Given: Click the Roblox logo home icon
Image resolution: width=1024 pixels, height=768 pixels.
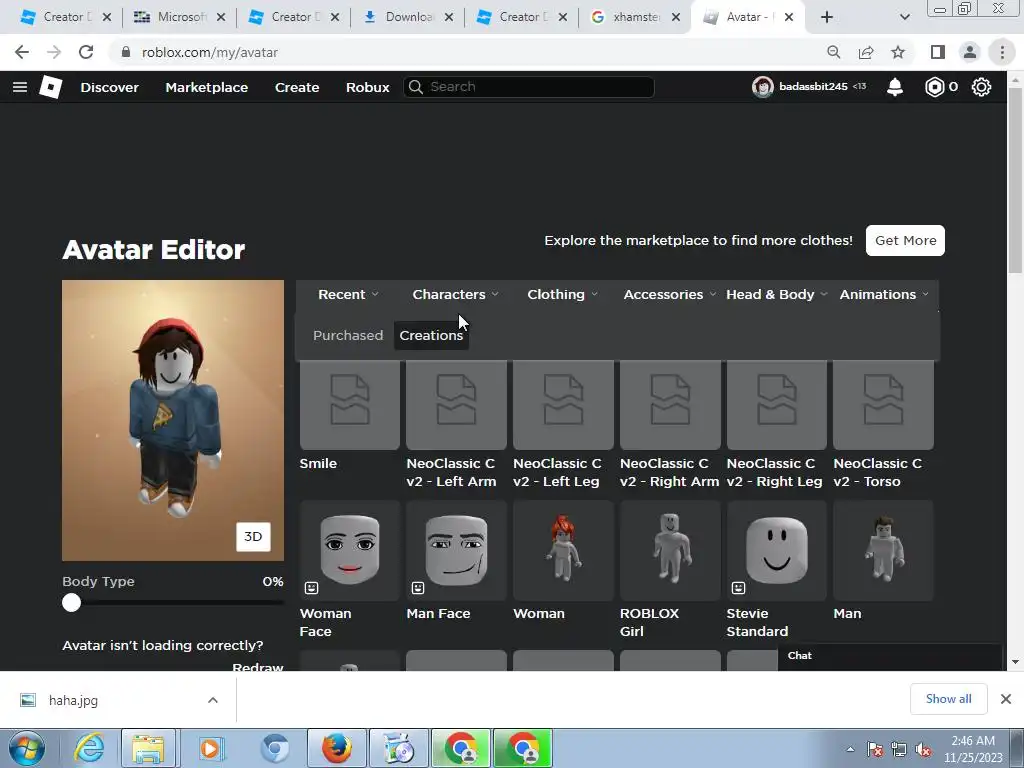Looking at the screenshot, I should point(50,87).
